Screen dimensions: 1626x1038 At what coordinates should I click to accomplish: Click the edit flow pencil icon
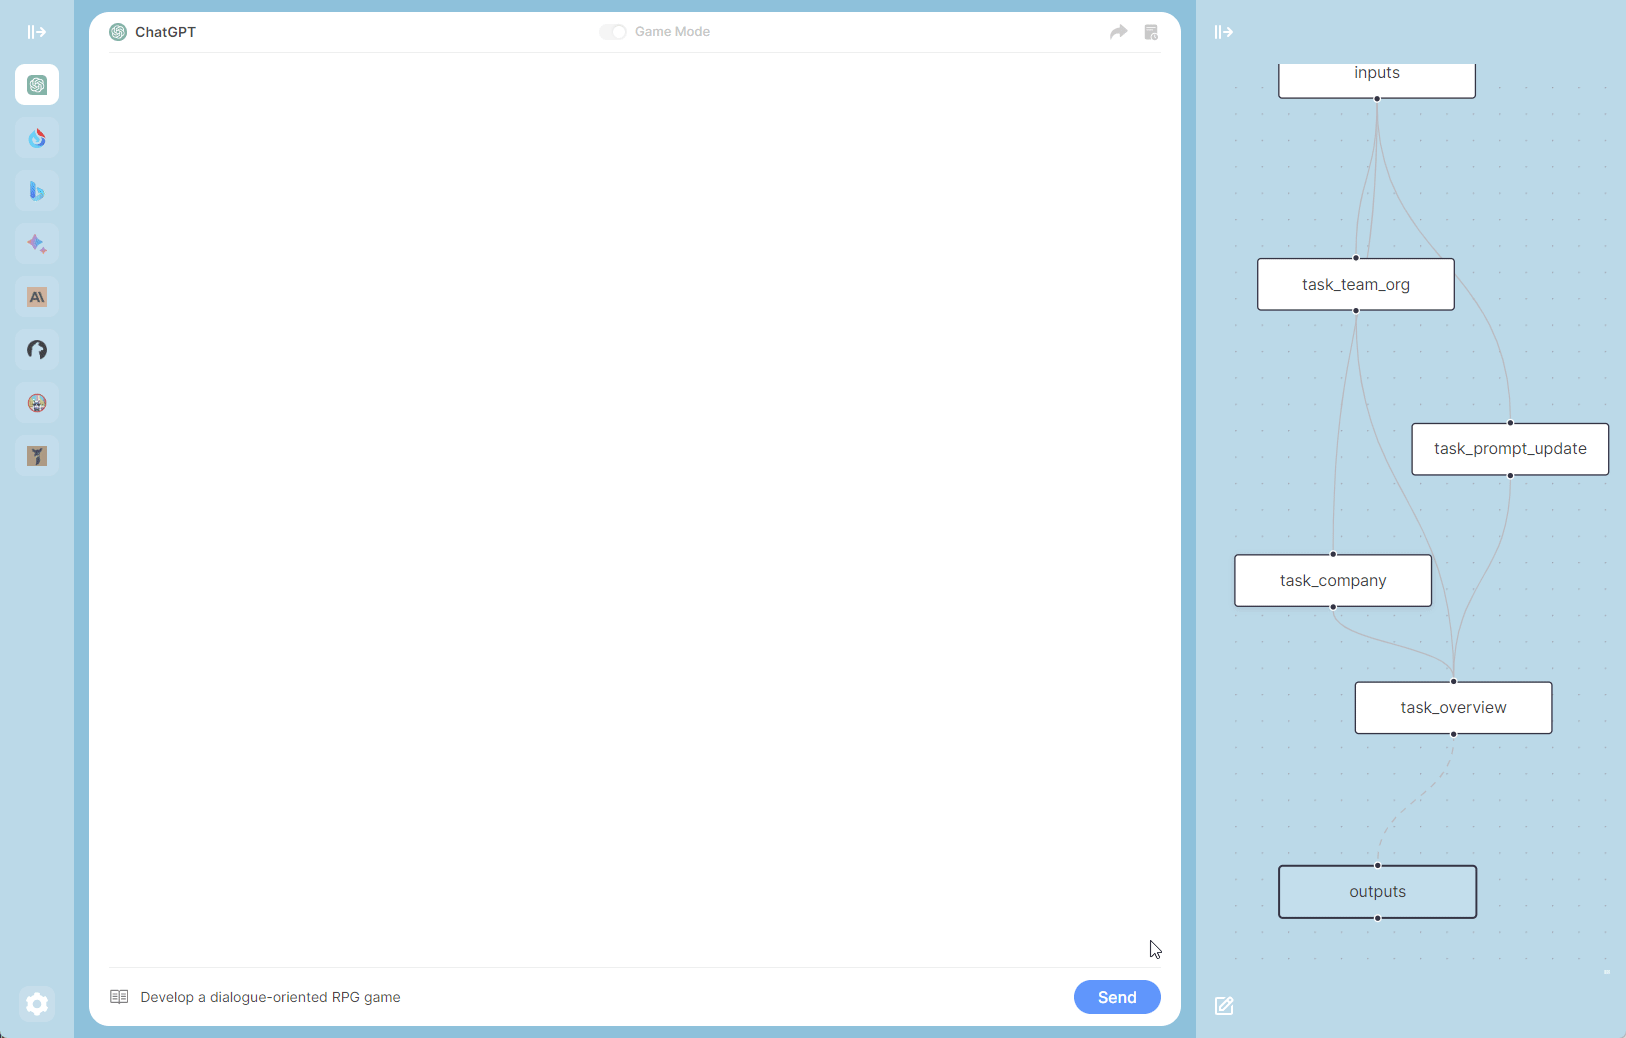coord(1224,1006)
